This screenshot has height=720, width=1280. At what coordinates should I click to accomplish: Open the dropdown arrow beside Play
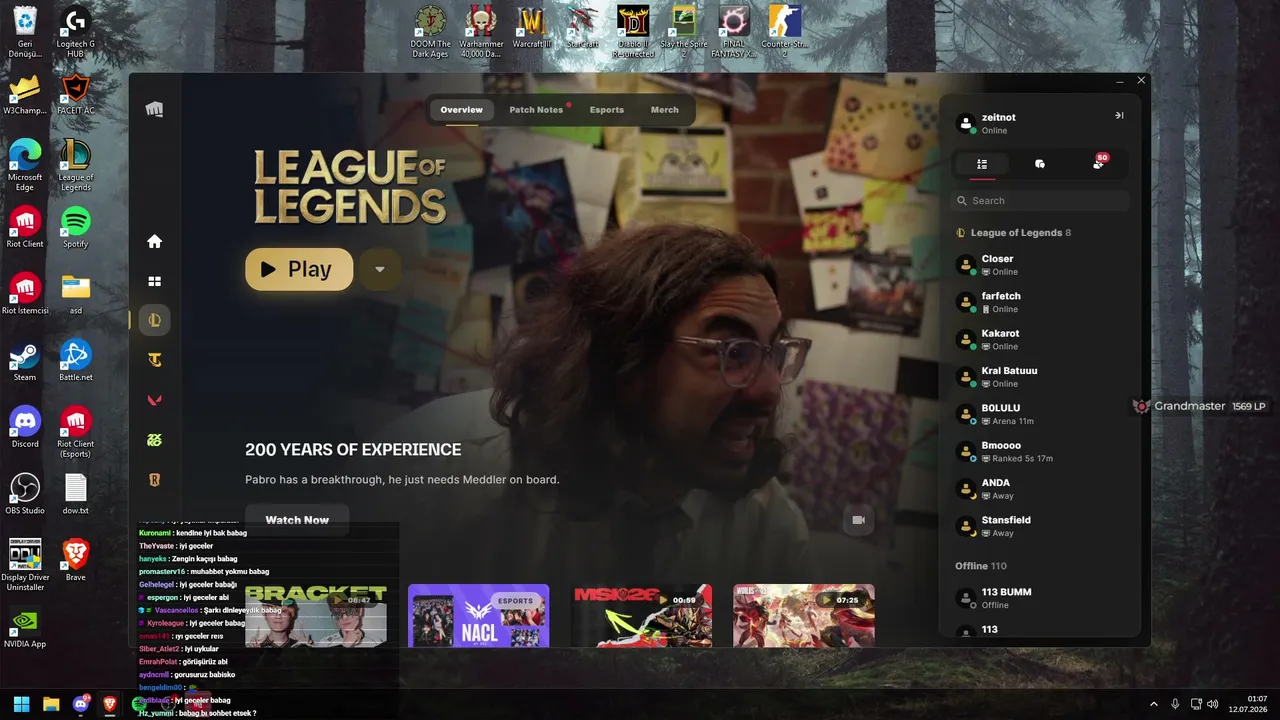(x=379, y=269)
